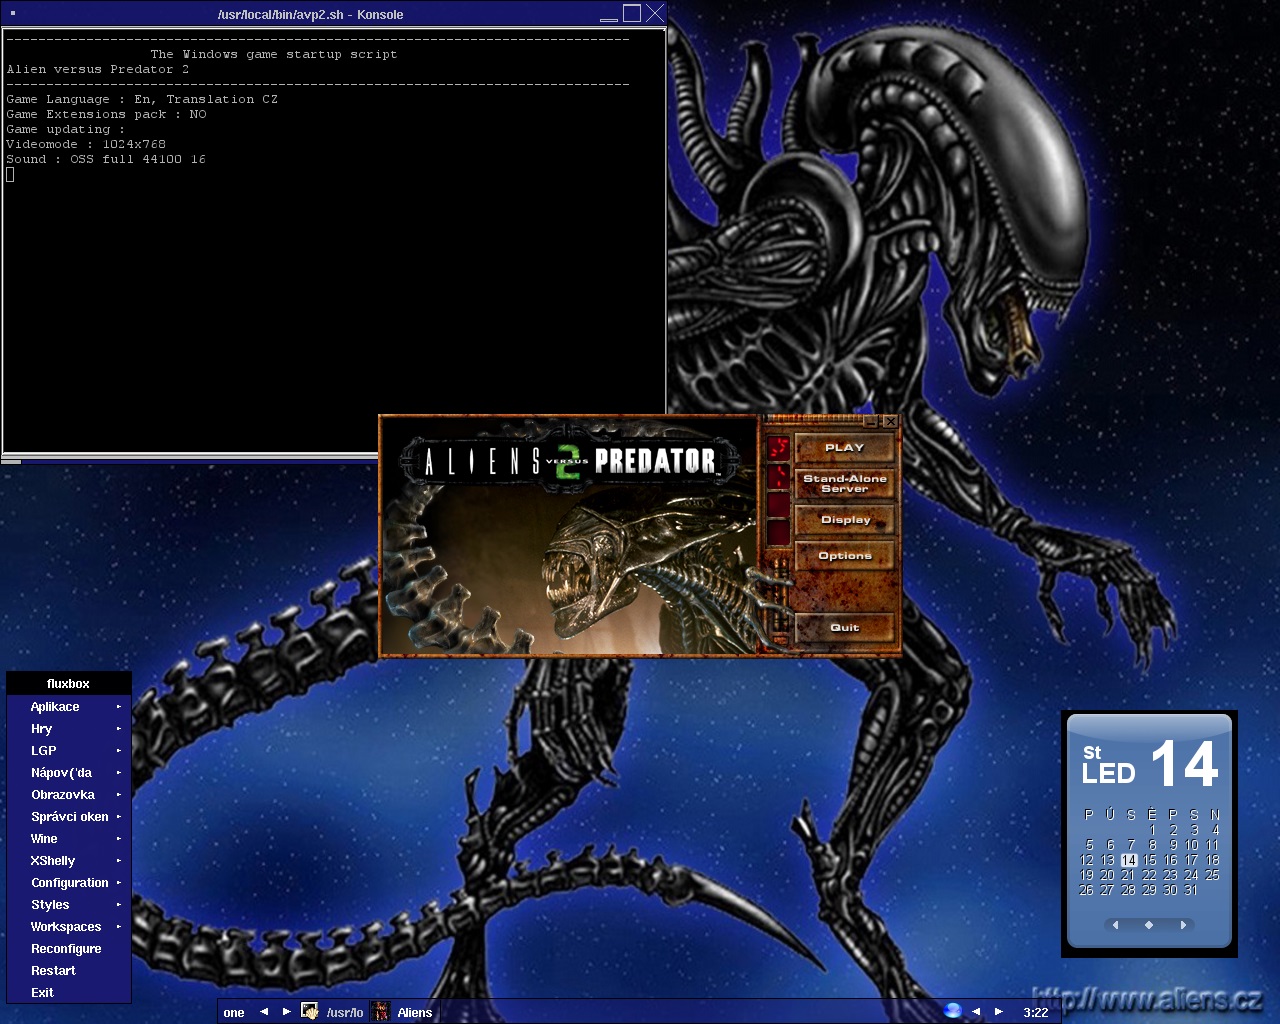Minimize the AvP2 launcher window
The image size is (1280, 1024).
[x=872, y=422]
